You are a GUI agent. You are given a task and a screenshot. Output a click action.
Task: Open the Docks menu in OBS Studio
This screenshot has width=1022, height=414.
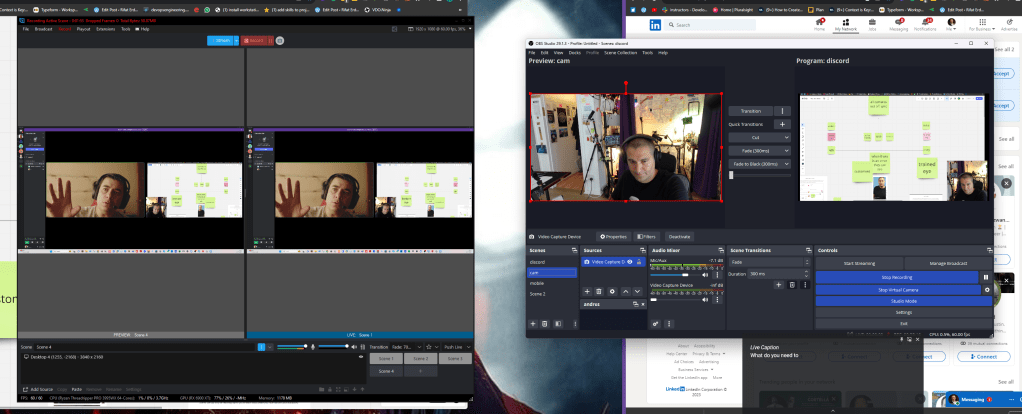pos(574,52)
